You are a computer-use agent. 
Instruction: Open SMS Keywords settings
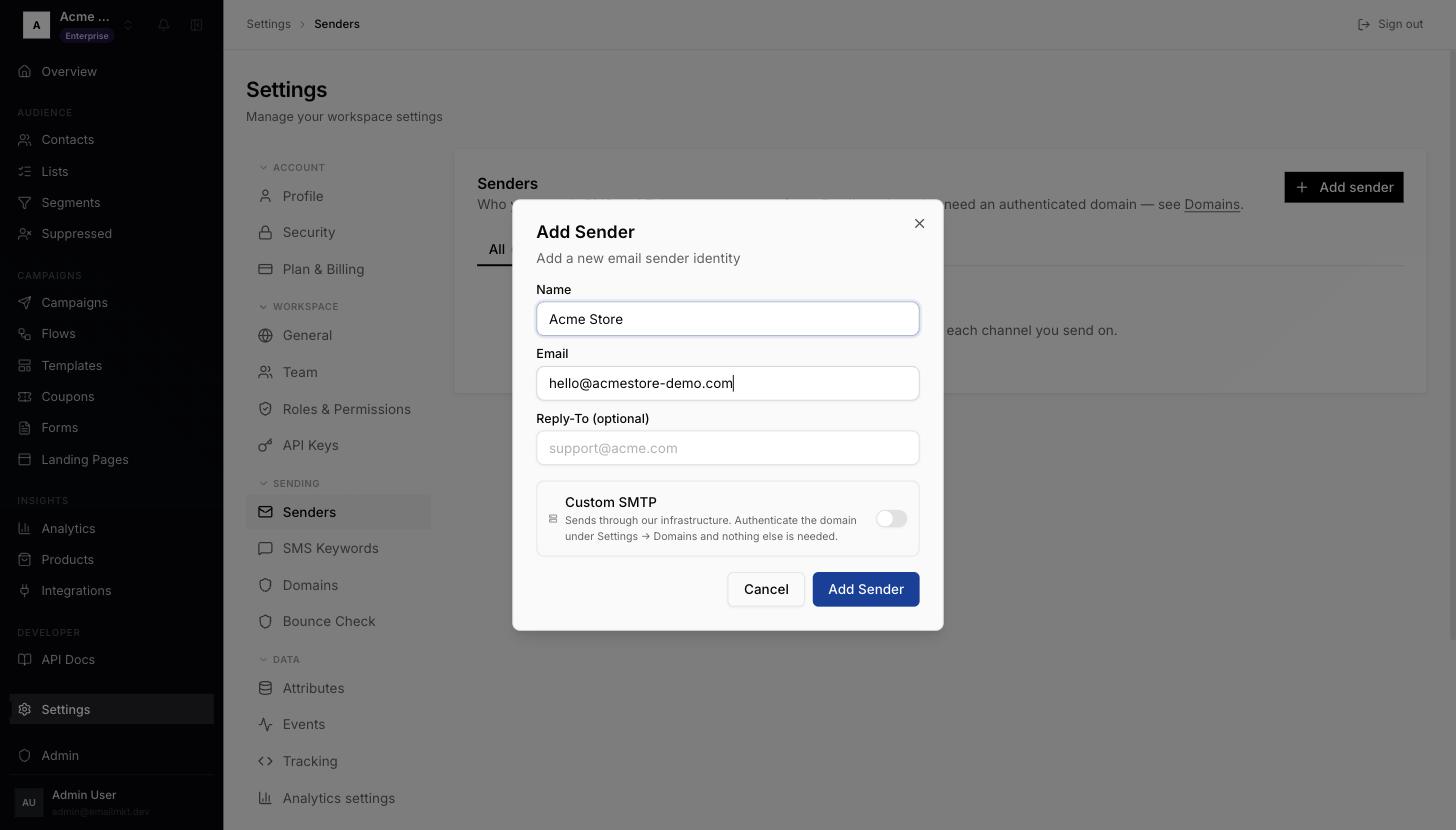click(338, 548)
